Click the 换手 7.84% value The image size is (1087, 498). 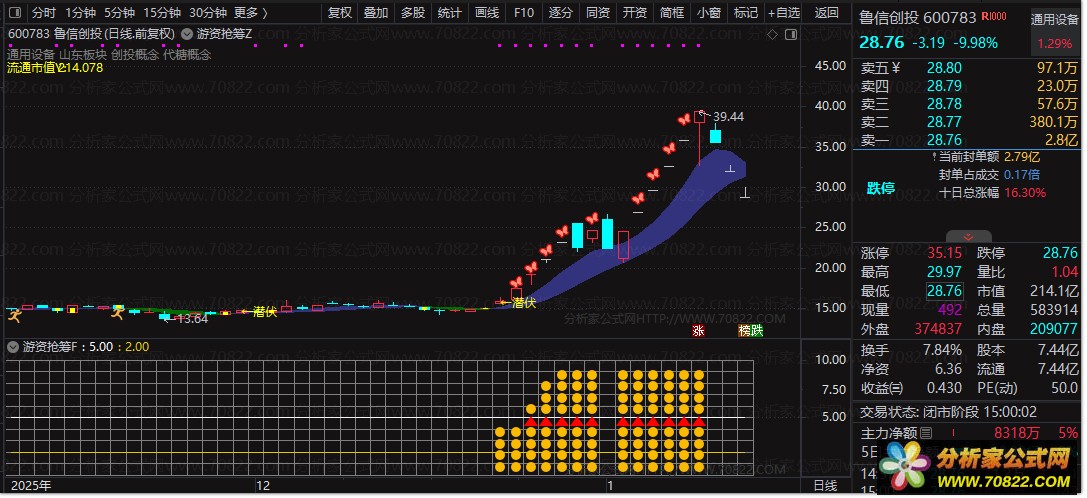point(941,350)
